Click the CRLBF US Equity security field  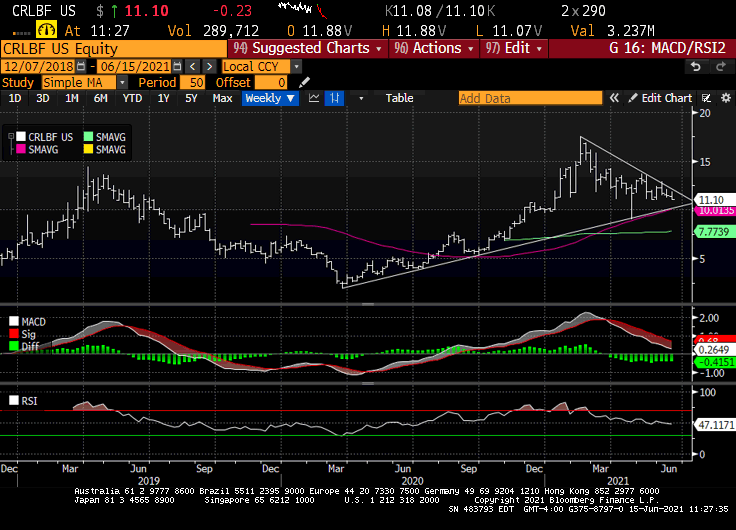(x=114, y=49)
